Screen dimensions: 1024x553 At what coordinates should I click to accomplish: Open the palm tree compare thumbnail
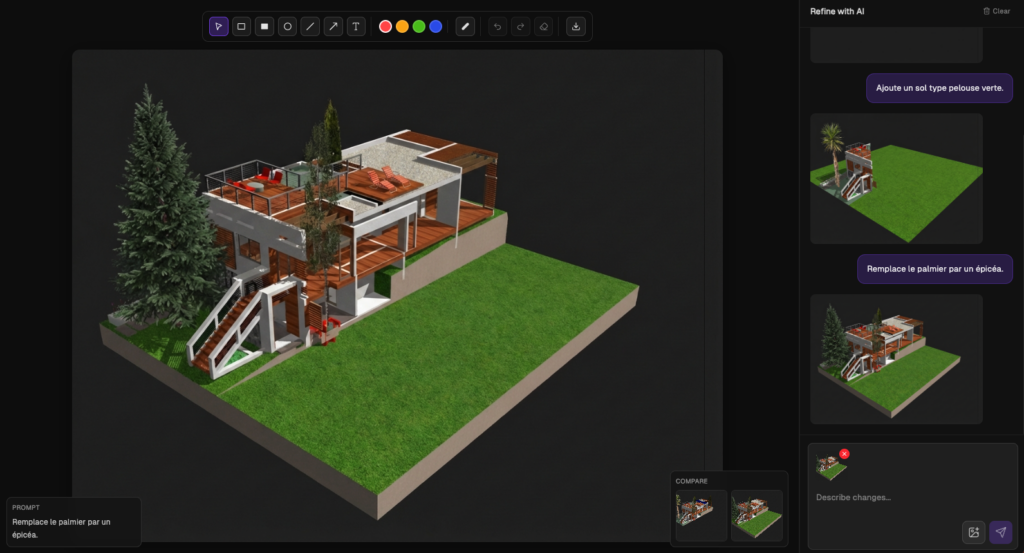701,515
